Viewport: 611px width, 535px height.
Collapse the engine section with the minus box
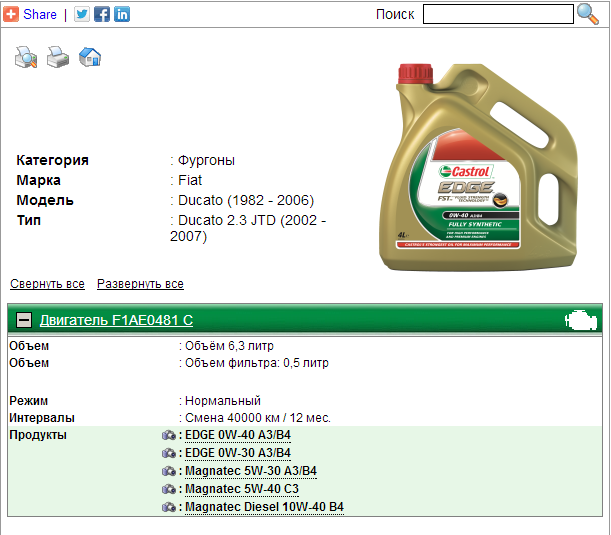(24, 321)
